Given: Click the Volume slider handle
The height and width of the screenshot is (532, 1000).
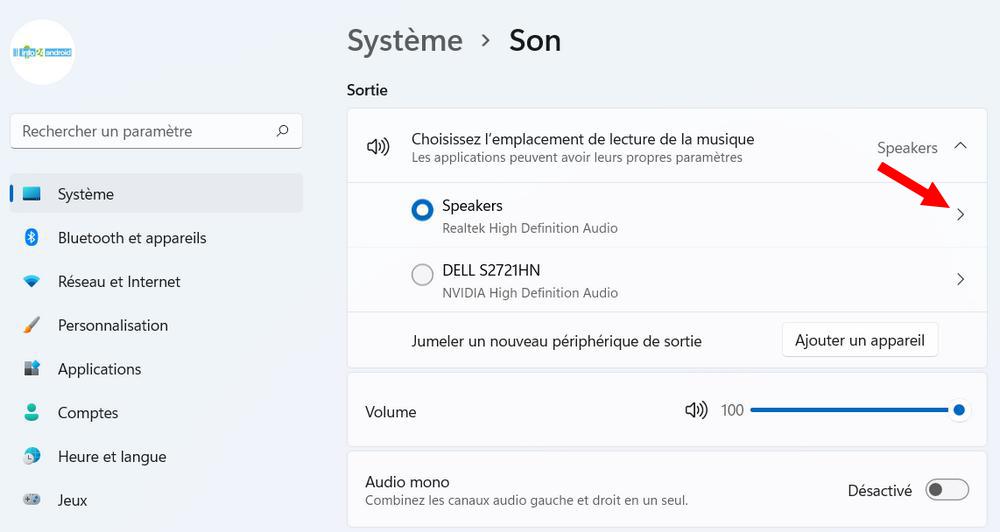Looking at the screenshot, I should coord(959,410).
